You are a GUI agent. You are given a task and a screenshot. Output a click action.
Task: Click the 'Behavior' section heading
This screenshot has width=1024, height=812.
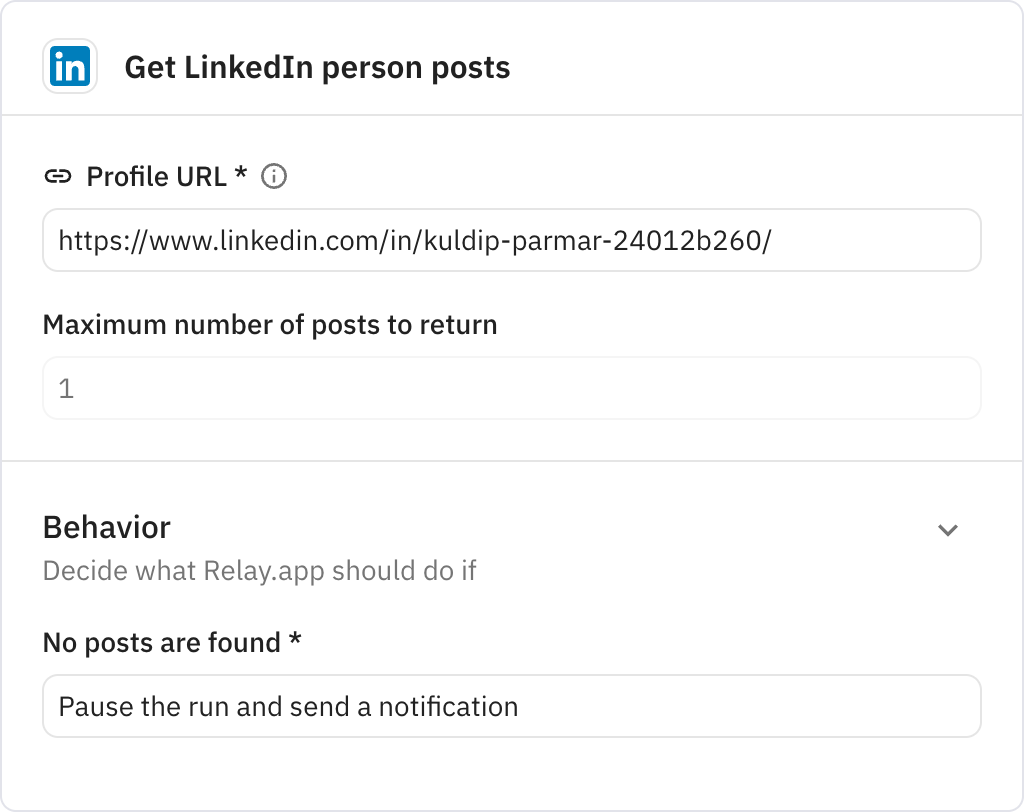[x=106, y=527]
